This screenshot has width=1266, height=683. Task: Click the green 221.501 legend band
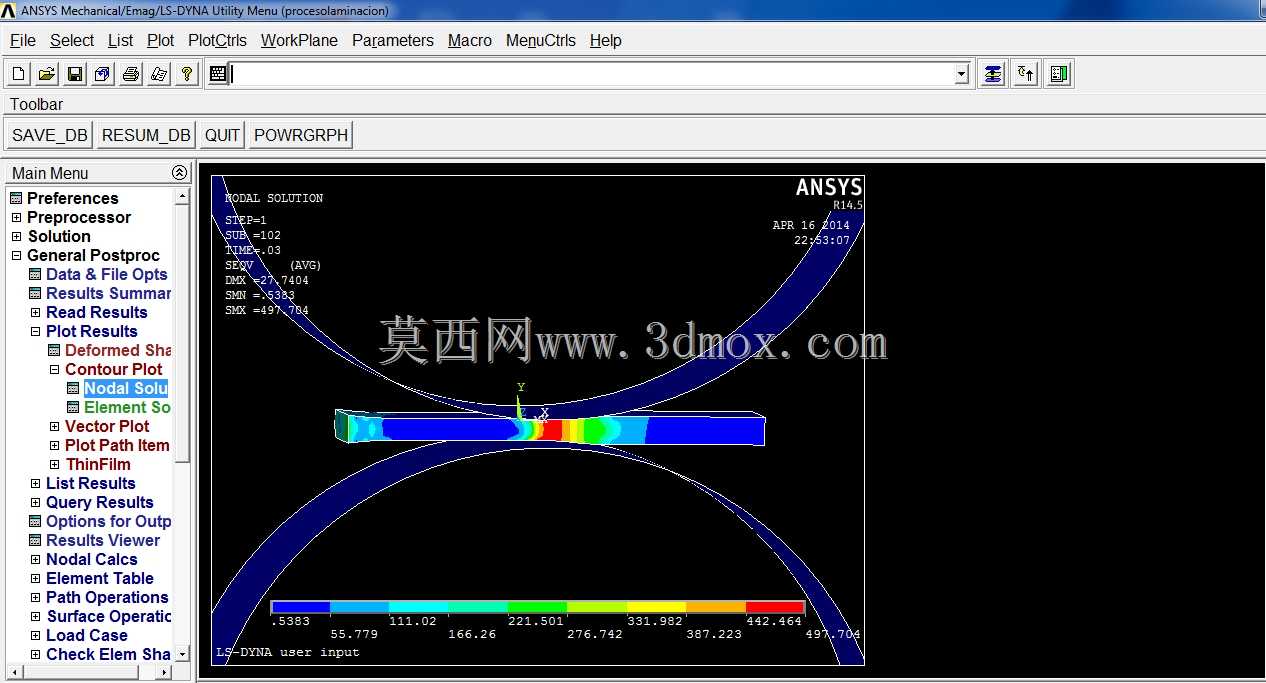point(537,607)
